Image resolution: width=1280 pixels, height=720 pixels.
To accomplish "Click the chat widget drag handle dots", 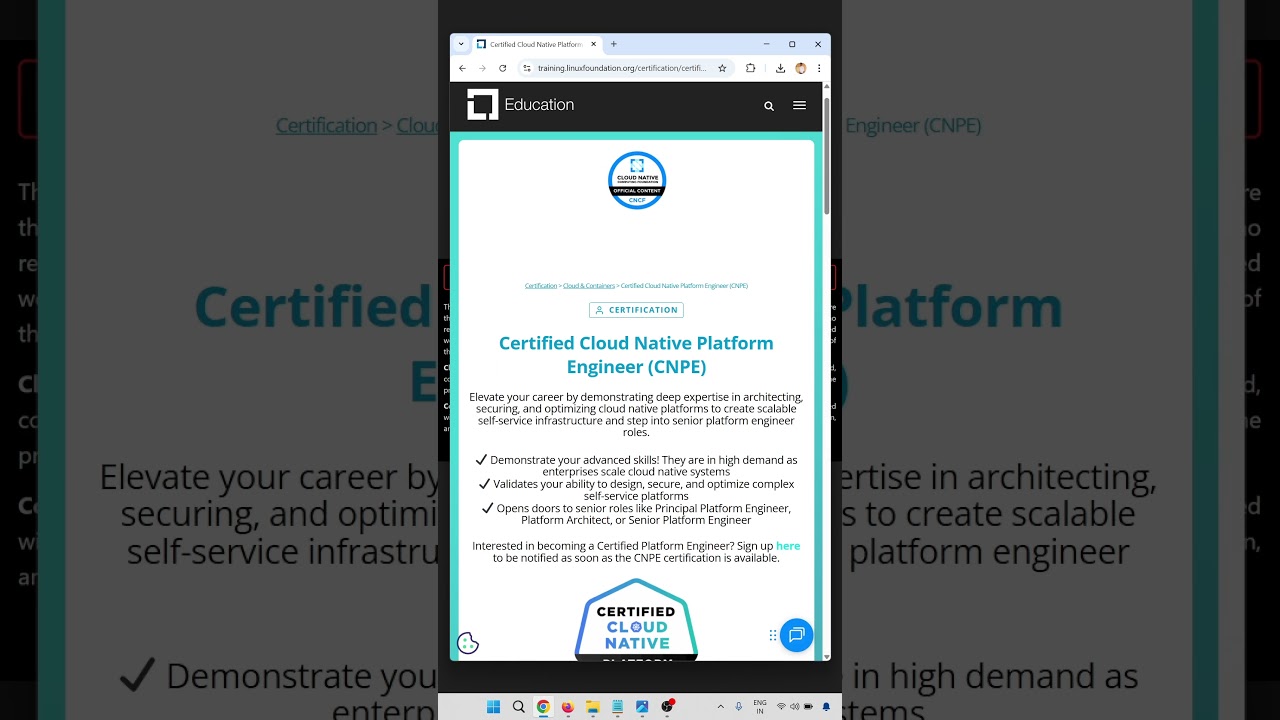I will (x=773, y=635).
